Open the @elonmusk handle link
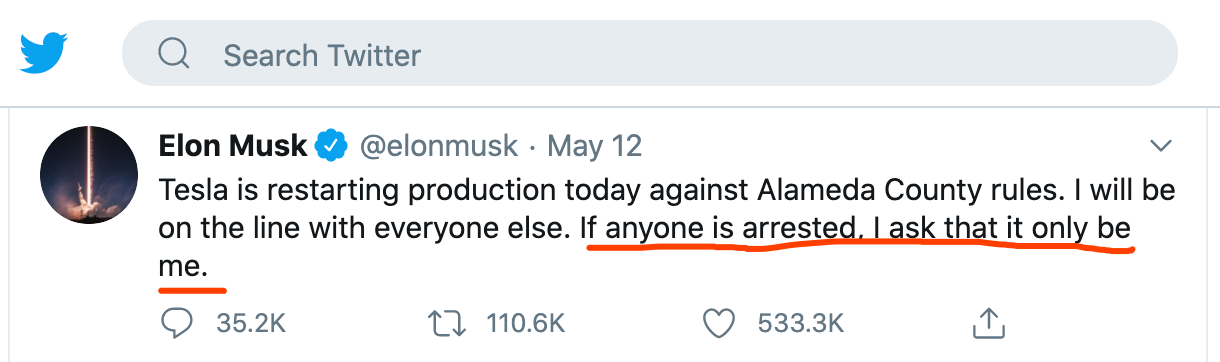The width and height of the screenshot is (1220, 362). pos(438,147)
